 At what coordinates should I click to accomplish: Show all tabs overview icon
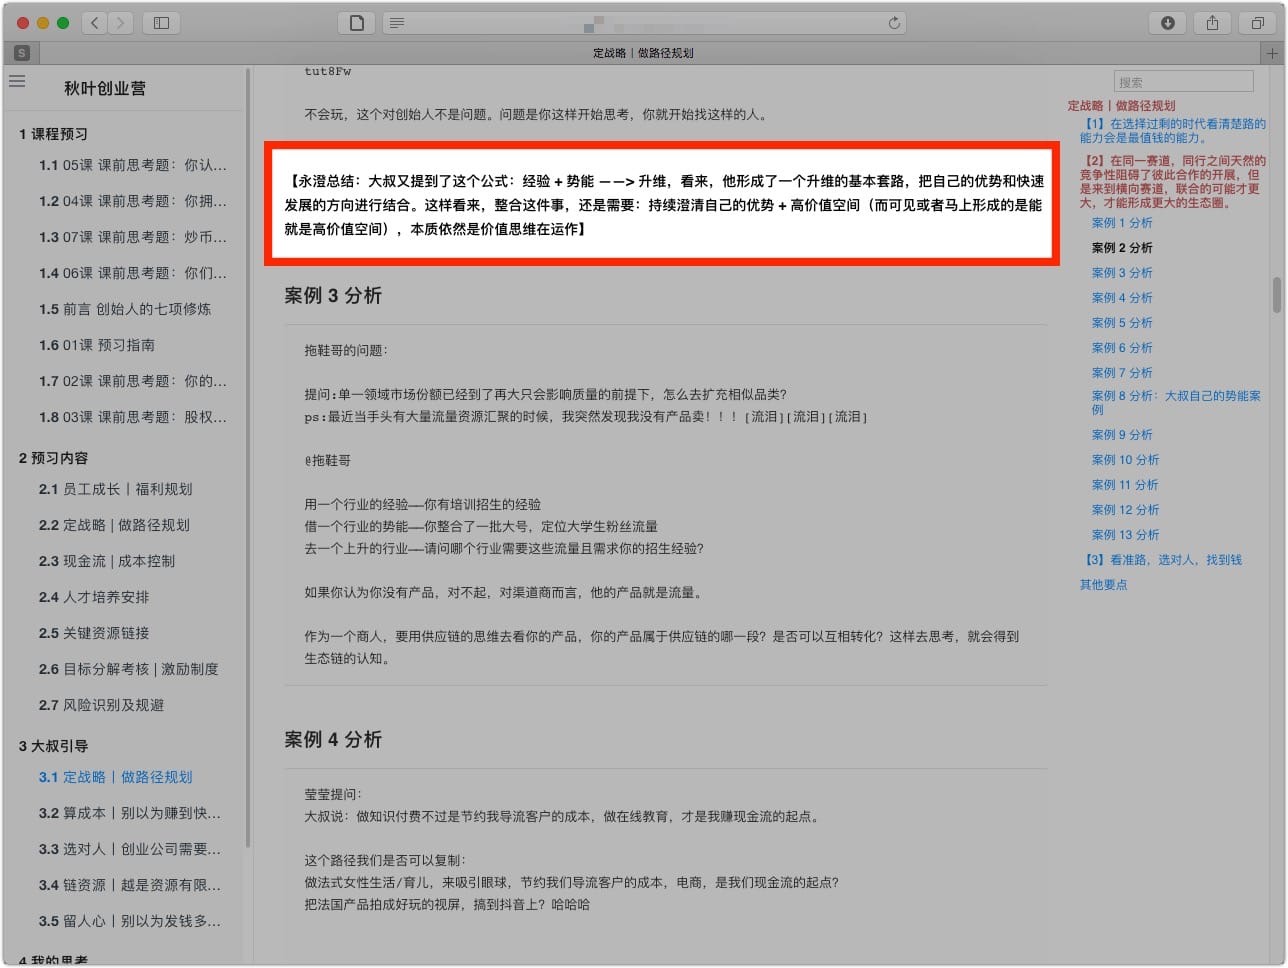(1257, 23)
